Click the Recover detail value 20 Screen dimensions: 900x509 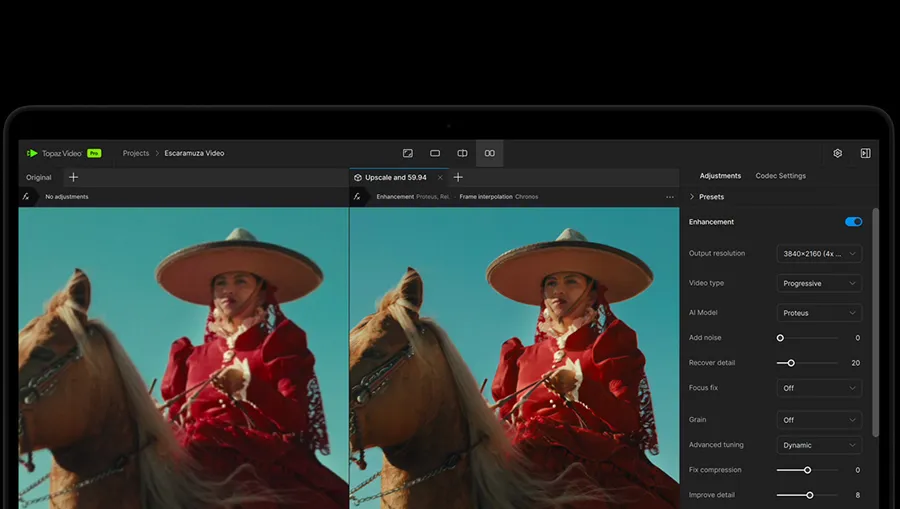point(855,363)
